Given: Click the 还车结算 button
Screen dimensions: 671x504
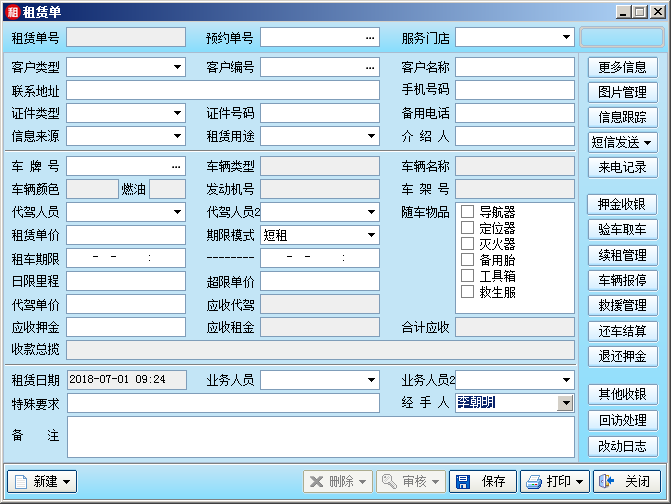Looking at the screenshot, I should [622, 331].
